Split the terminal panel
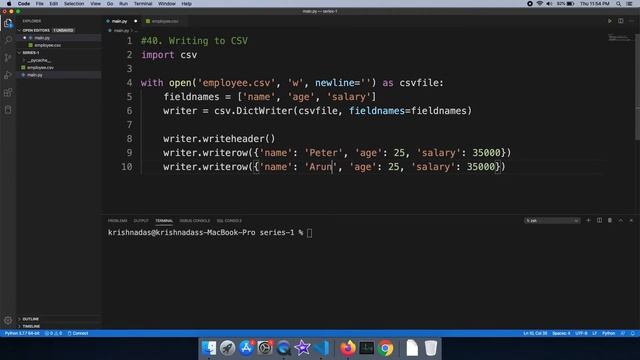The height and width of the screenshot is (360, 640). point(599,220)
